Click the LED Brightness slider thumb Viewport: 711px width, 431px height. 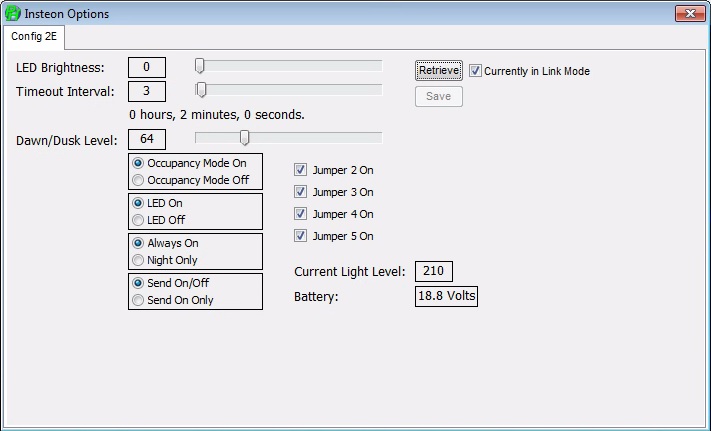[x=200, y=66]
